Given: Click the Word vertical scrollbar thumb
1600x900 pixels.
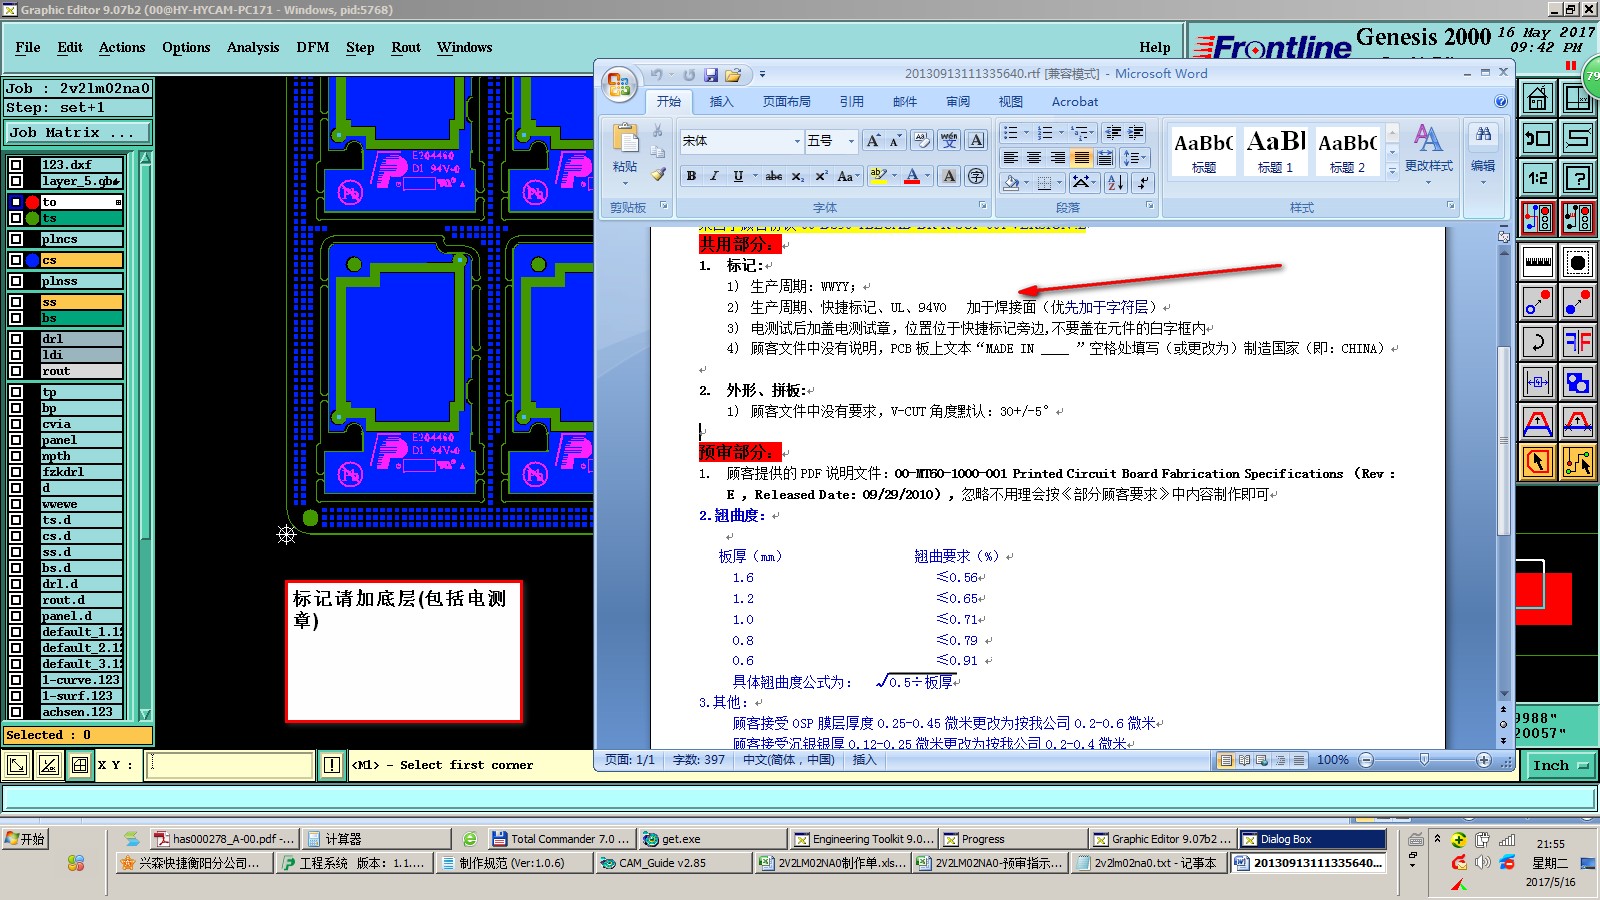Looking at the screenshot, I should coord(1504,440).
